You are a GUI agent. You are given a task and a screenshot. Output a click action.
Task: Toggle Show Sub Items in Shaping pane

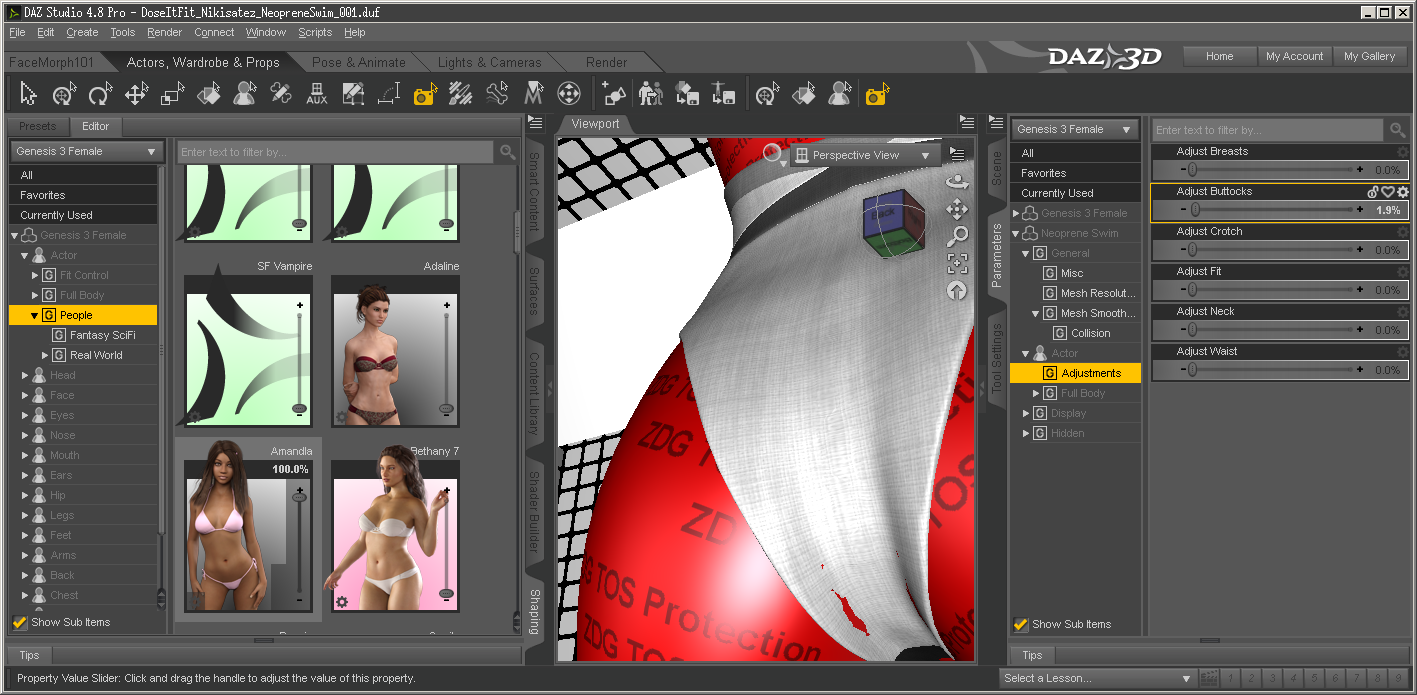click(19, 622)
